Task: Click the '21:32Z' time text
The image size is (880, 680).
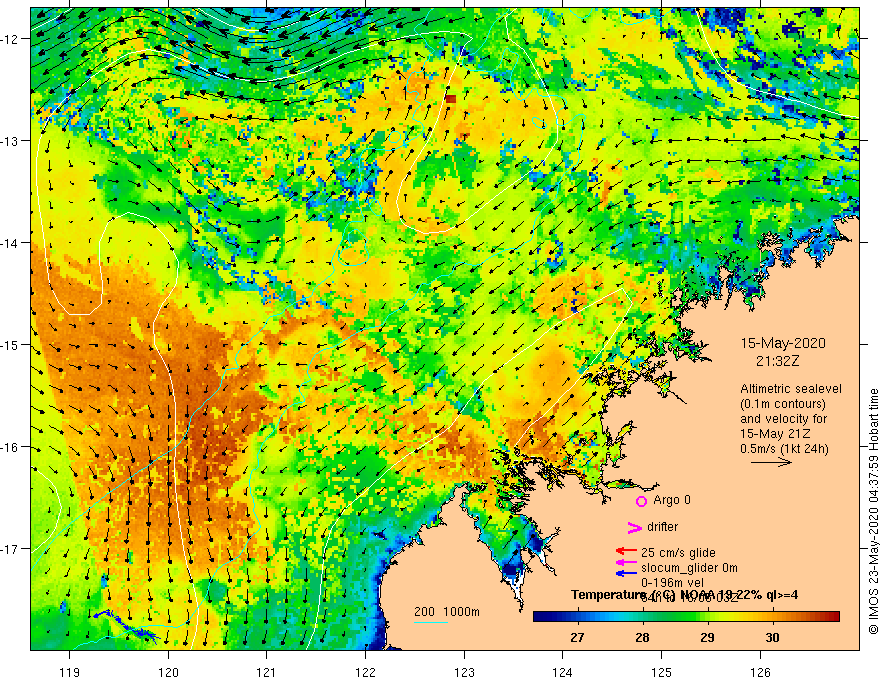Action: 777,361
